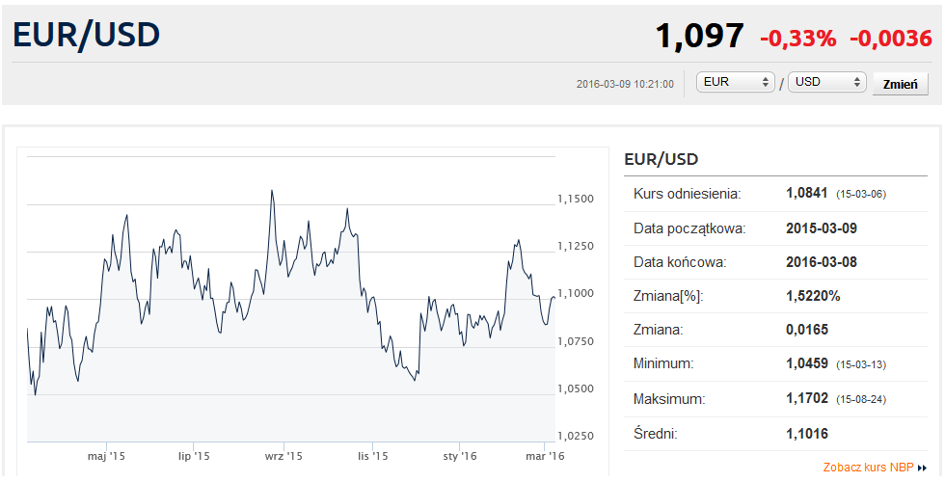The image size is (945, 482).
Task: Click the maj '15 axis label
Action: coord(105,457)
